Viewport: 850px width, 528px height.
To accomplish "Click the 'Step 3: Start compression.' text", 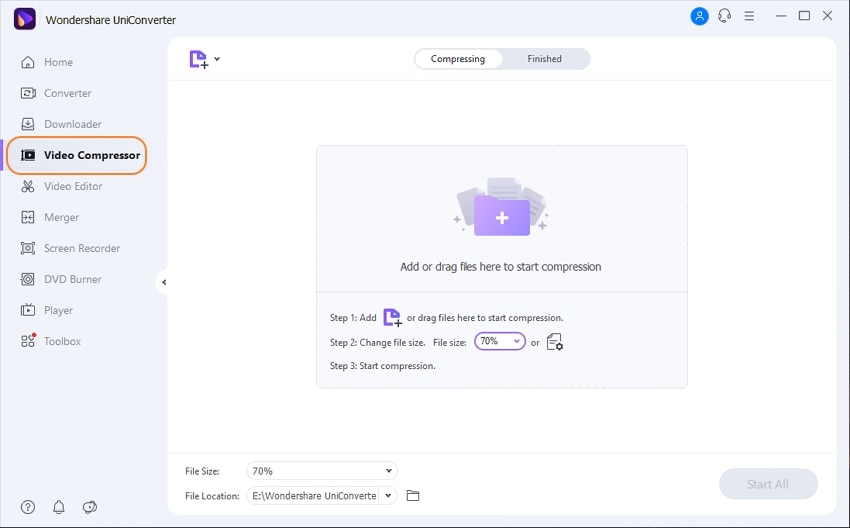I will pos(383,366).
